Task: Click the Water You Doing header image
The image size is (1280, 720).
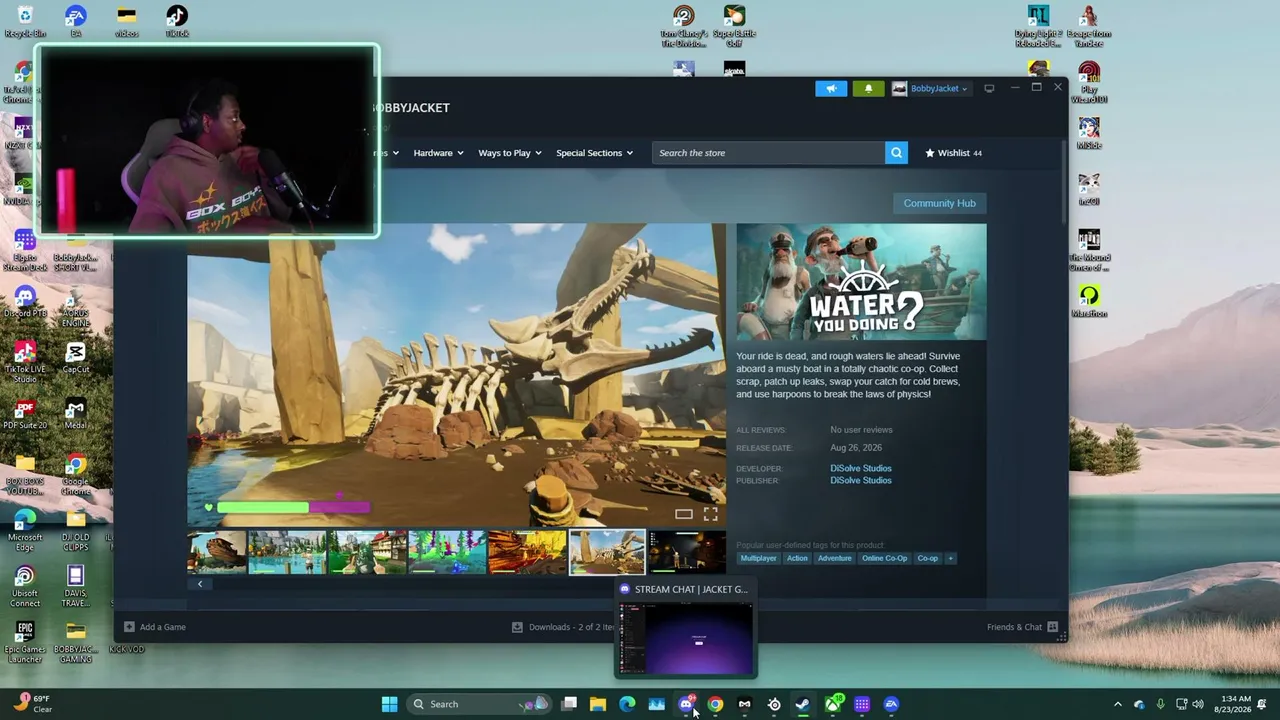Action: click(861, 282)
